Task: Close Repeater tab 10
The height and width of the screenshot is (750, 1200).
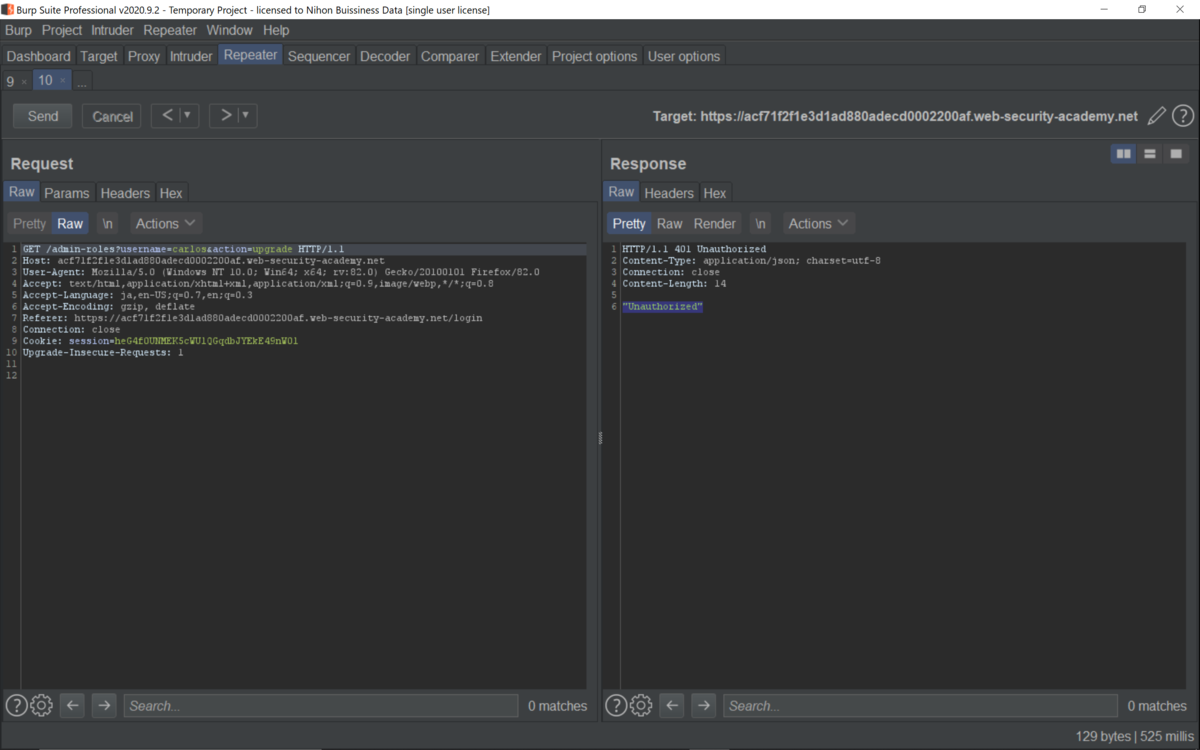Action: click(62, 80)
